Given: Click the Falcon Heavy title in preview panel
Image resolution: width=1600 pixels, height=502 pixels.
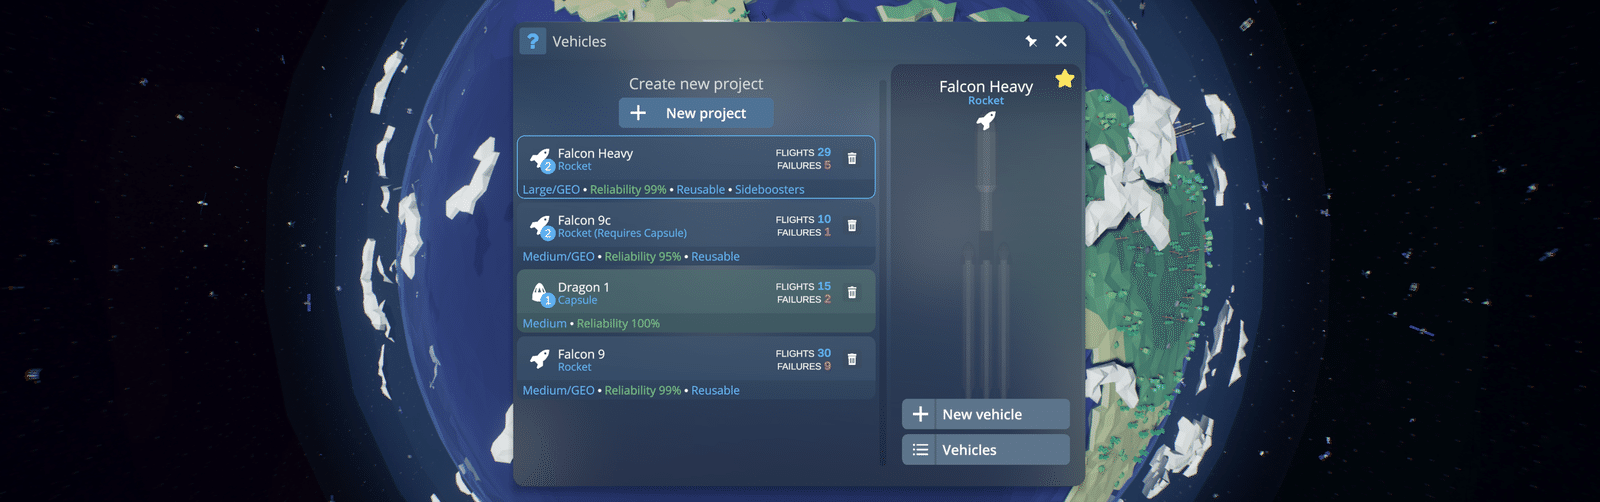Looking at the screenshot, I should tap(986, 87).
